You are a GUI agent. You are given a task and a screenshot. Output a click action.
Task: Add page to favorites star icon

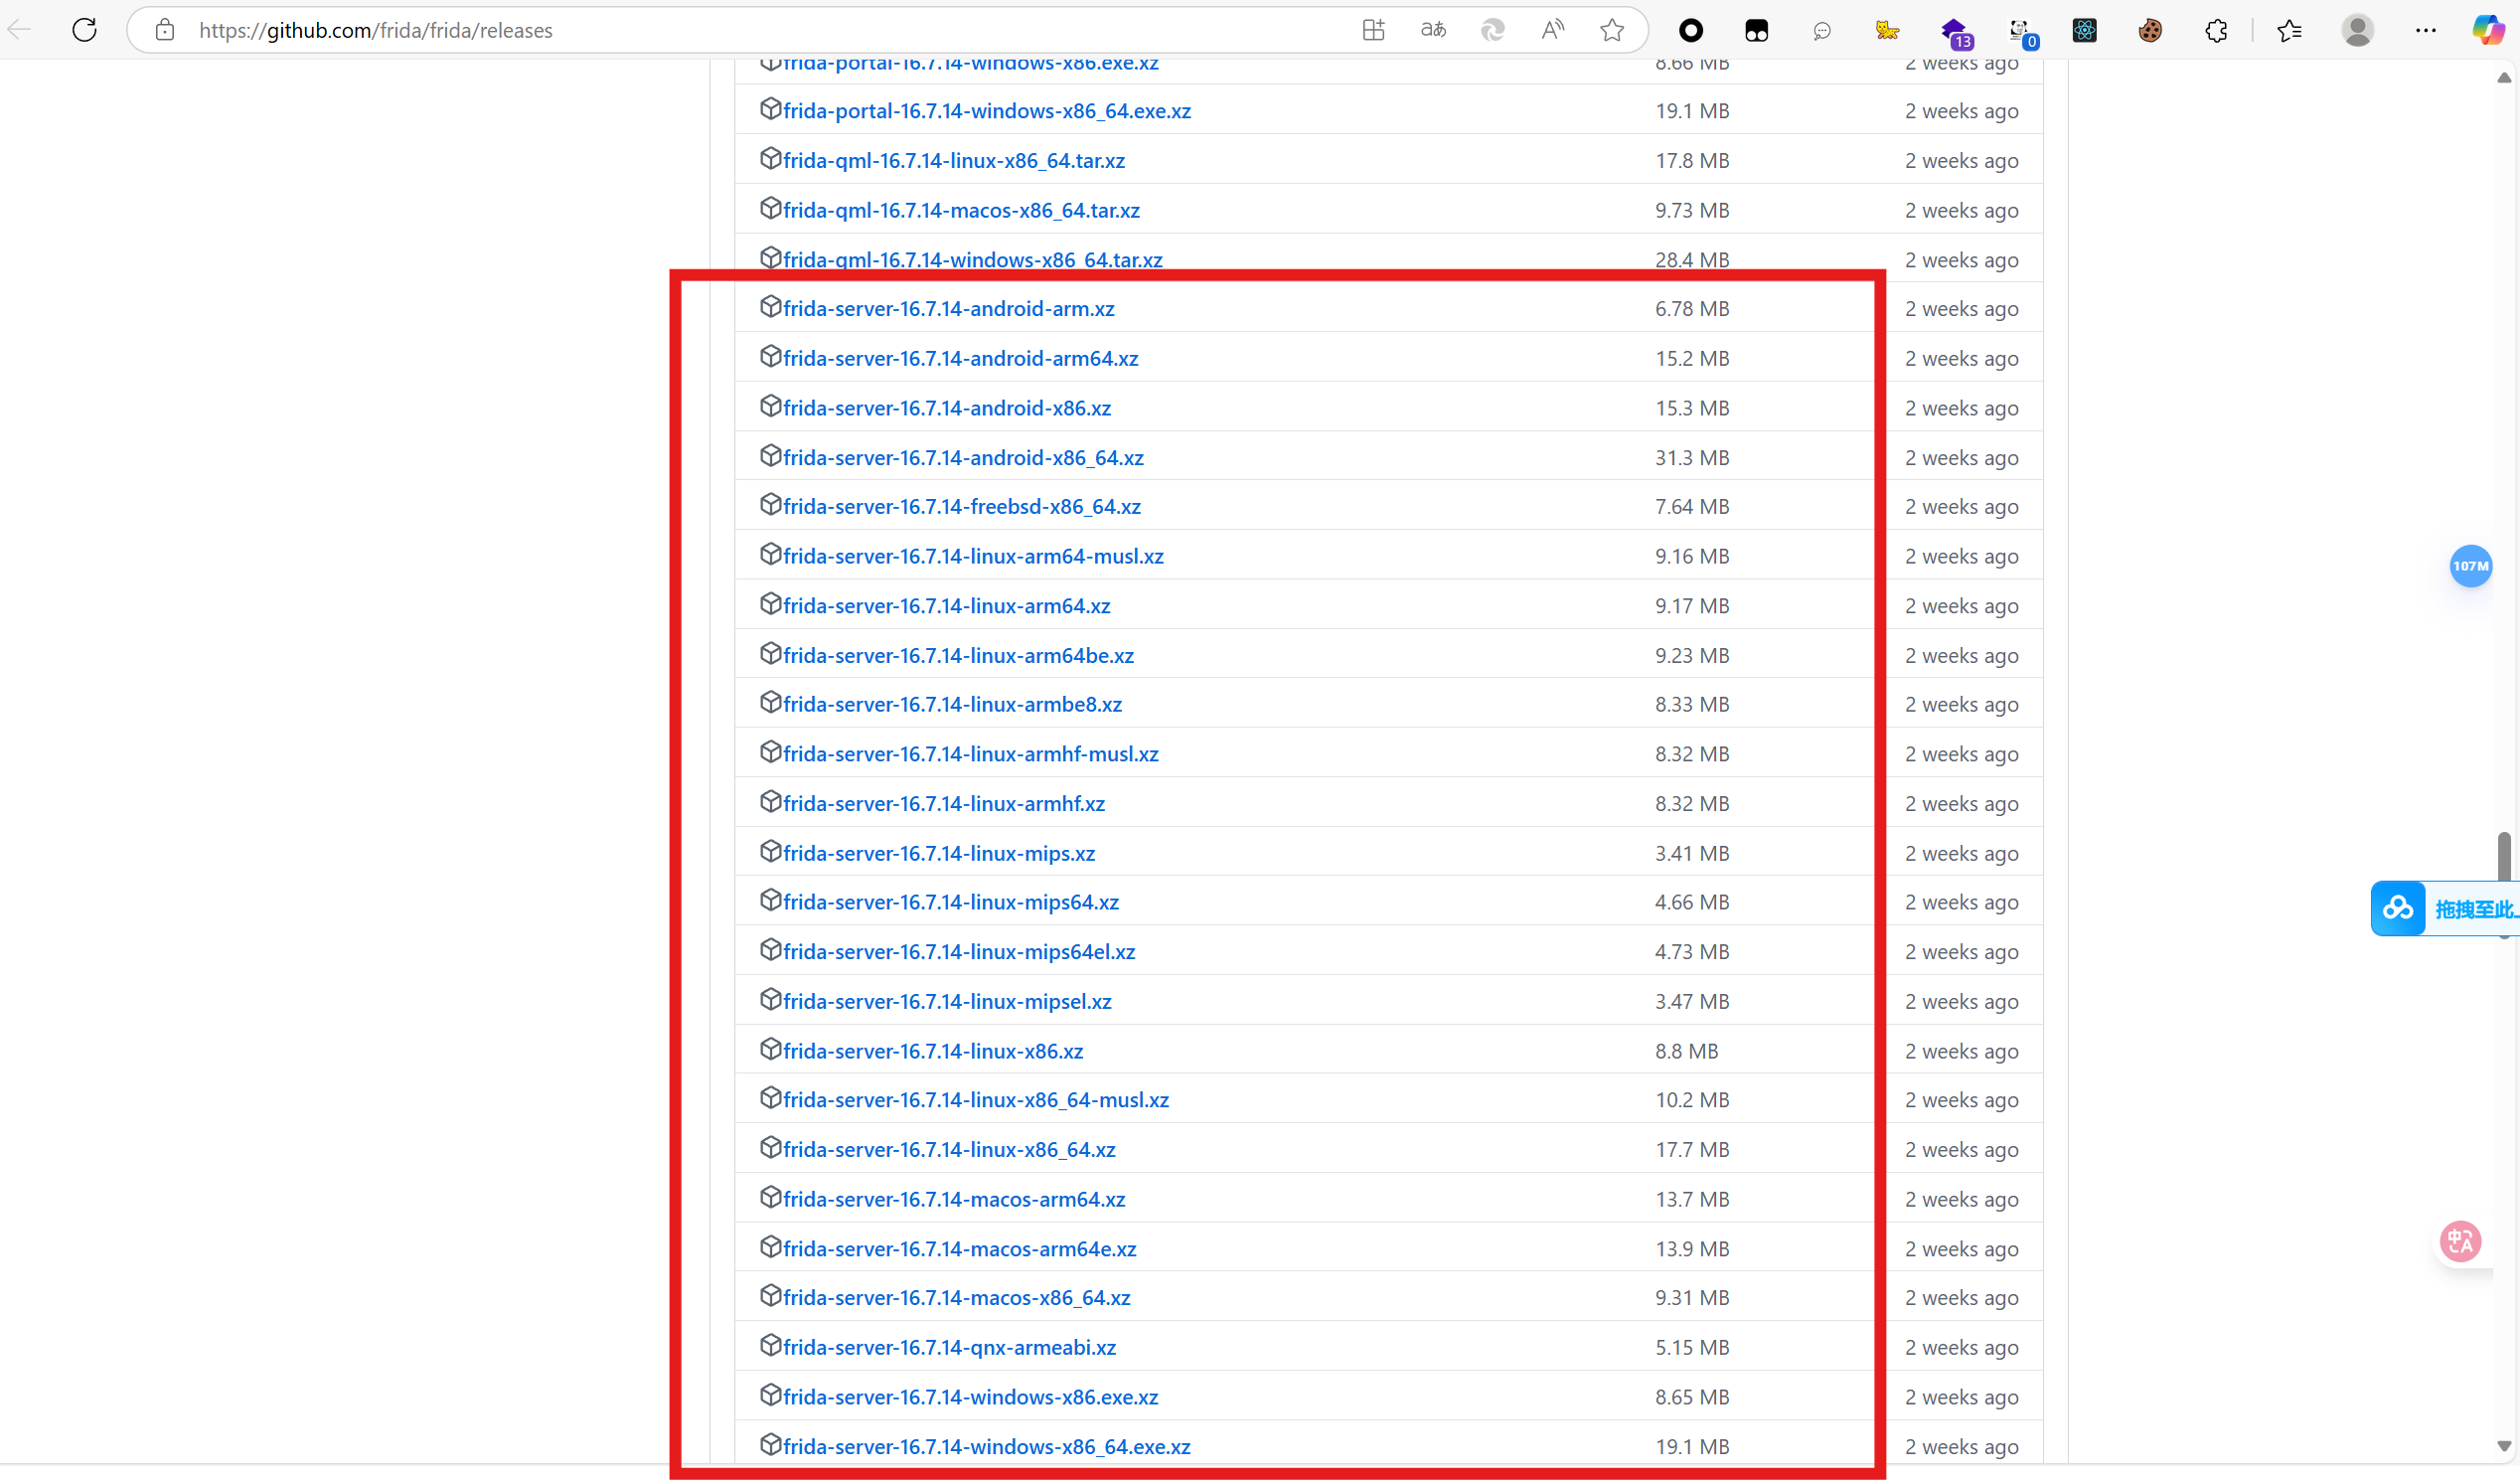click(1612, 30)
